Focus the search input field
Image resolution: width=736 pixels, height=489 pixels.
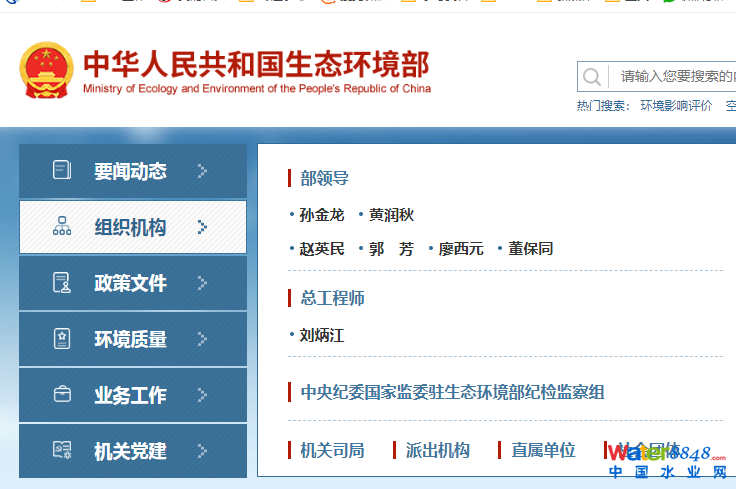pos(670,77)
